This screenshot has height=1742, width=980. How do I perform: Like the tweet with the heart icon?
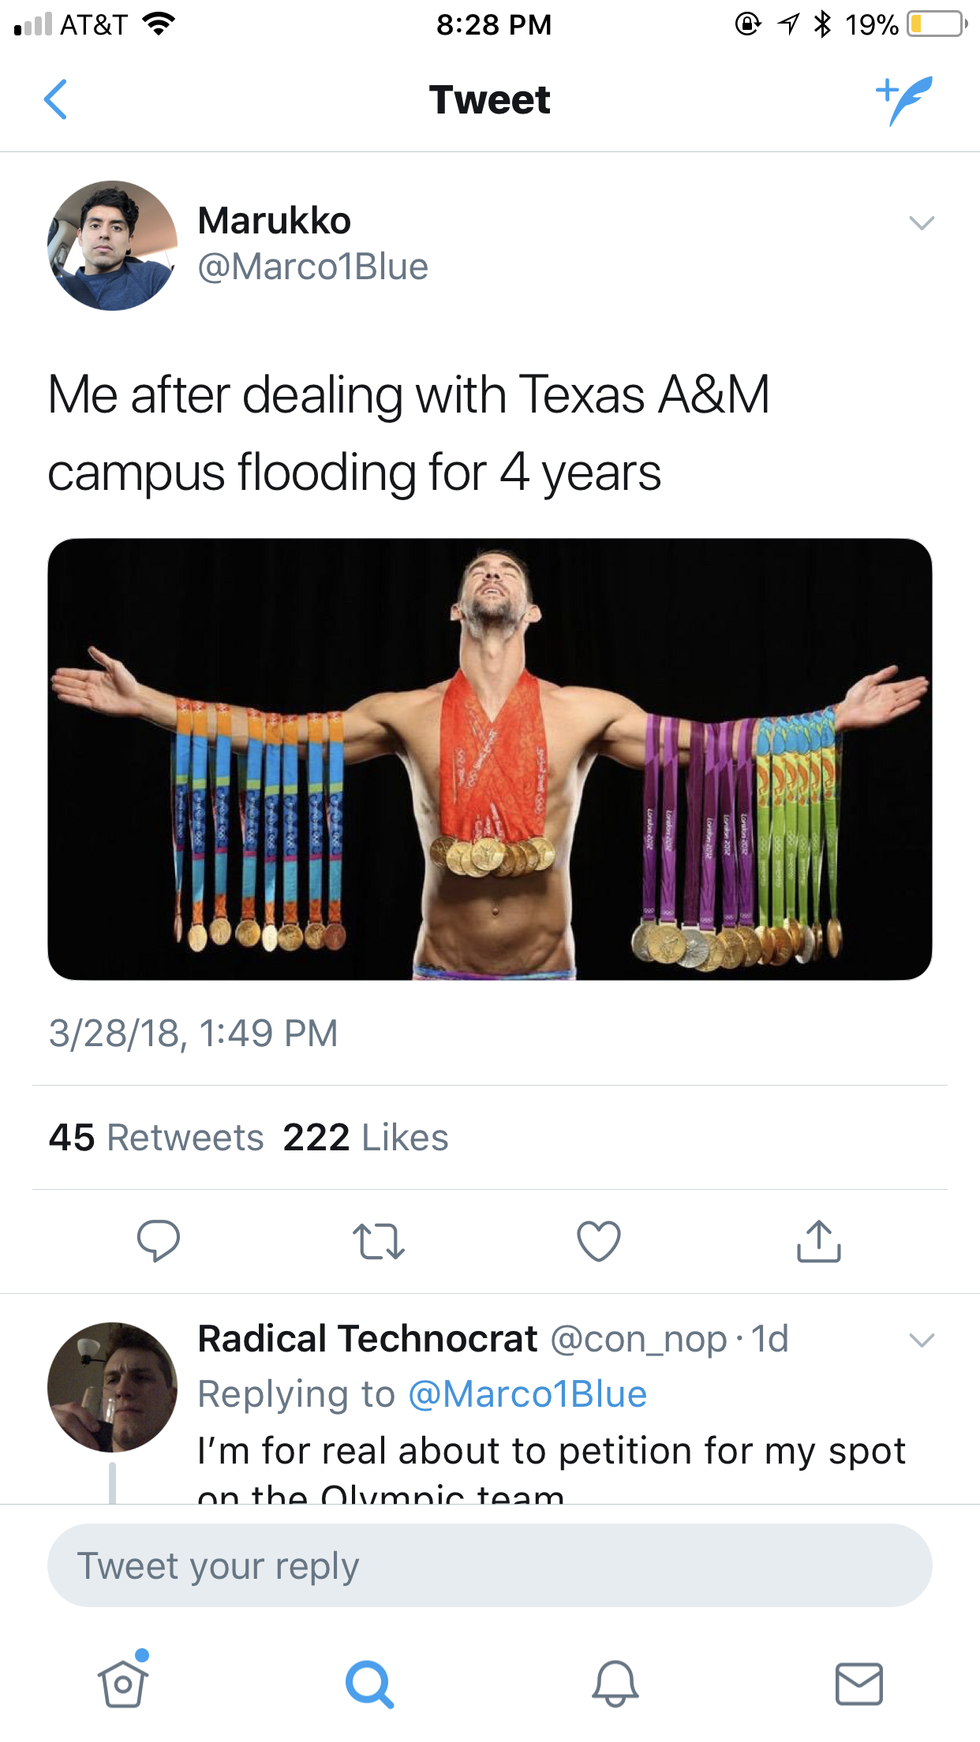(599, 1241)
